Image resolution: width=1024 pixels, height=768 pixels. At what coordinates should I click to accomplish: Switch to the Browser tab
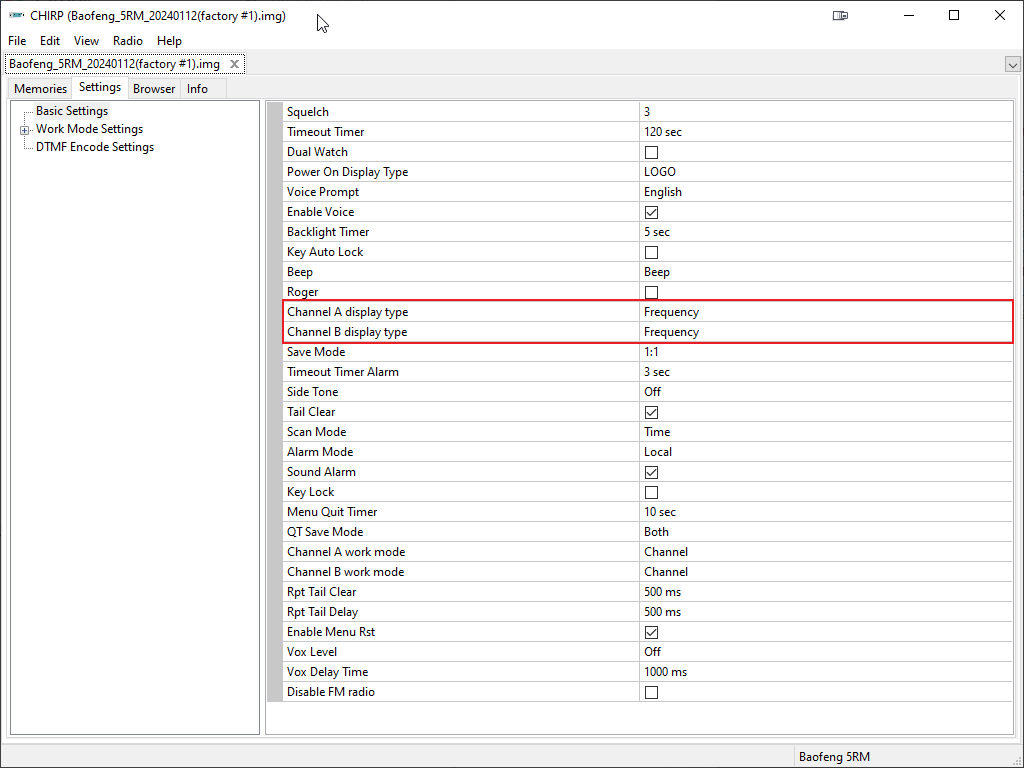(x=154, y=89)
